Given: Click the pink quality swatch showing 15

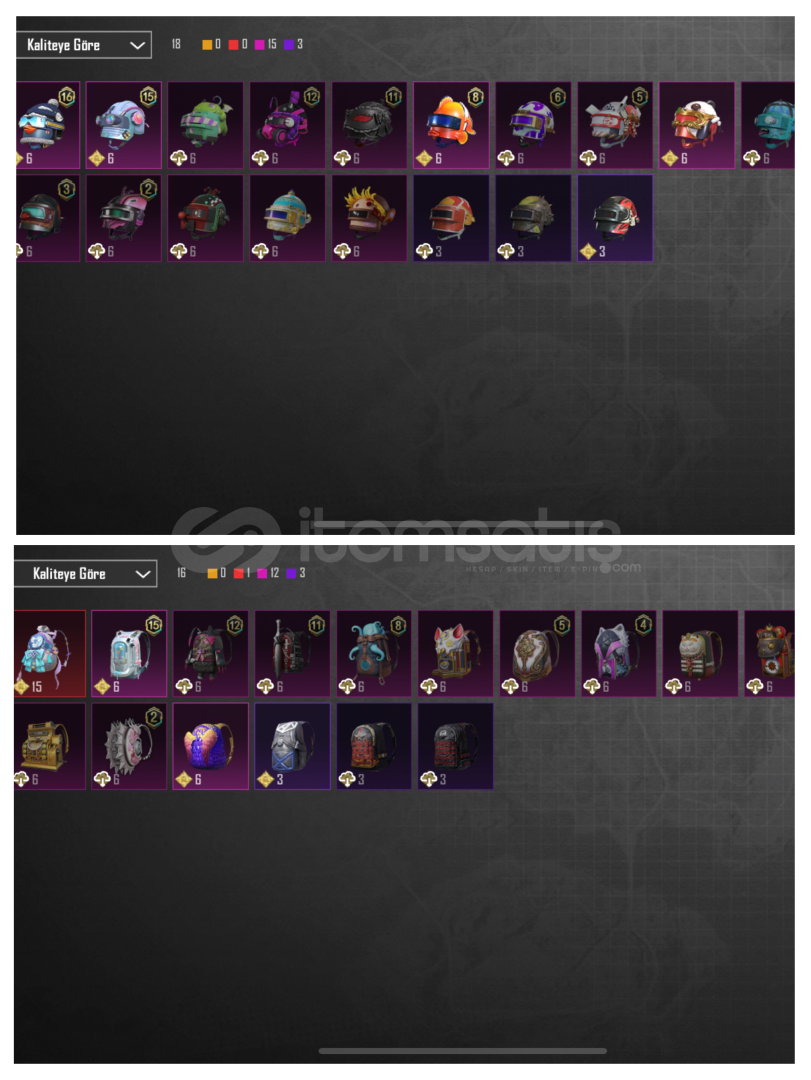Looking at the screenshot, I should tap(260, 45).
